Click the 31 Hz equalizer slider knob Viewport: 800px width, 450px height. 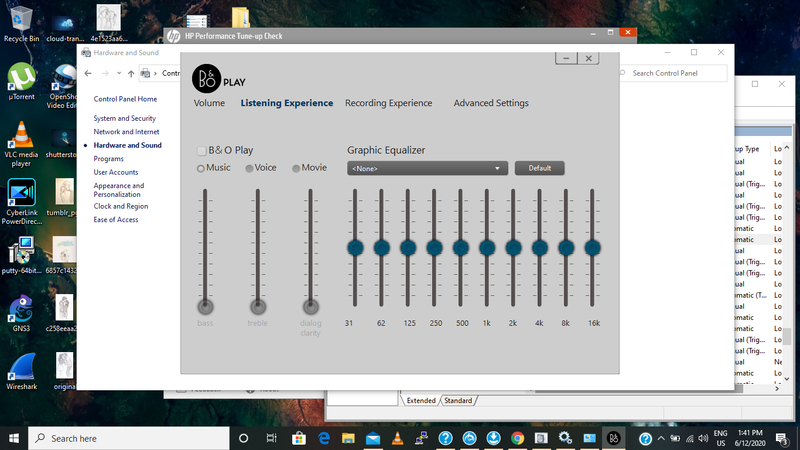pos(355,248)
